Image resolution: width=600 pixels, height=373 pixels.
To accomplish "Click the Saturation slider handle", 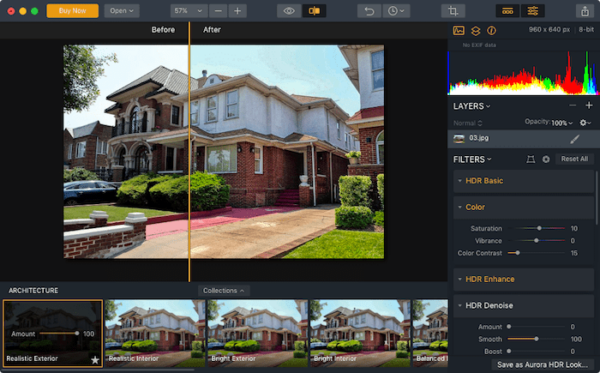I will pyautogui.click(x=539, y=228).
